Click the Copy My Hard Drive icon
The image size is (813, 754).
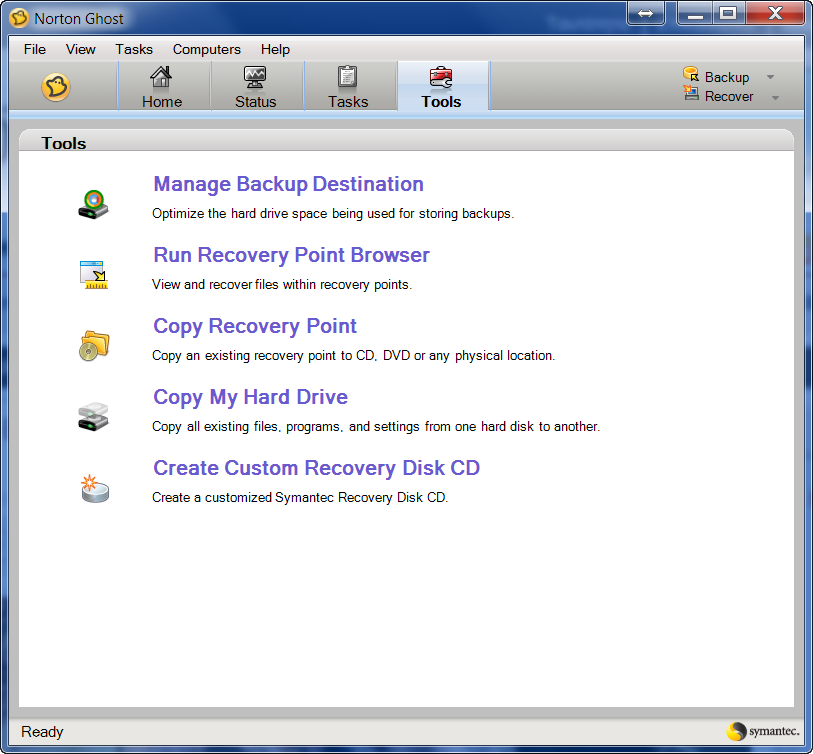(x=93, y=416)
